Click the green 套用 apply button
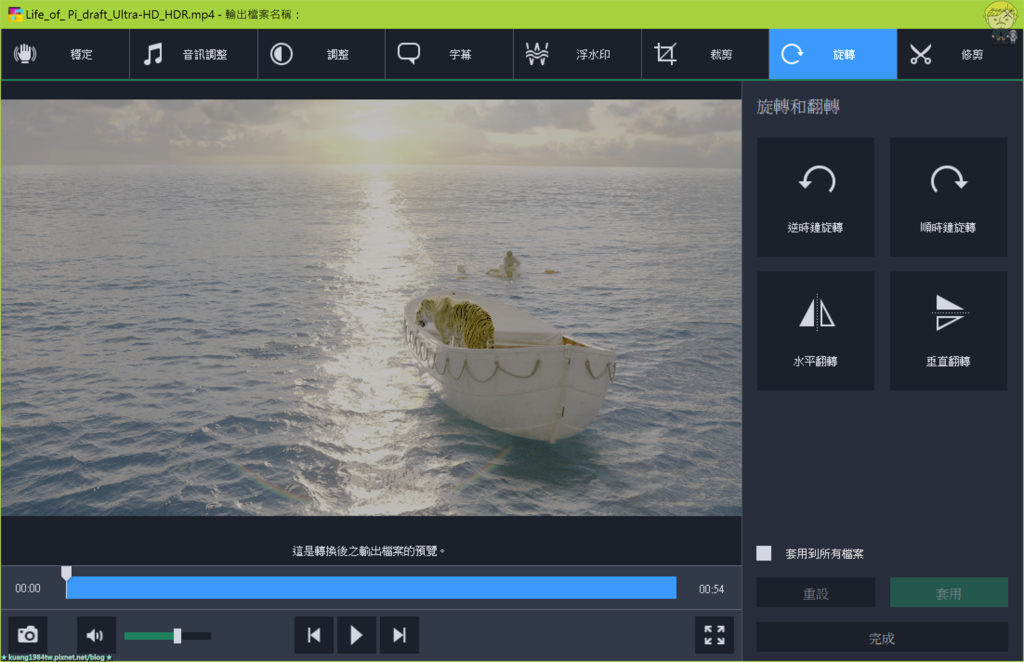1024x662 pixels. (949, 593)
